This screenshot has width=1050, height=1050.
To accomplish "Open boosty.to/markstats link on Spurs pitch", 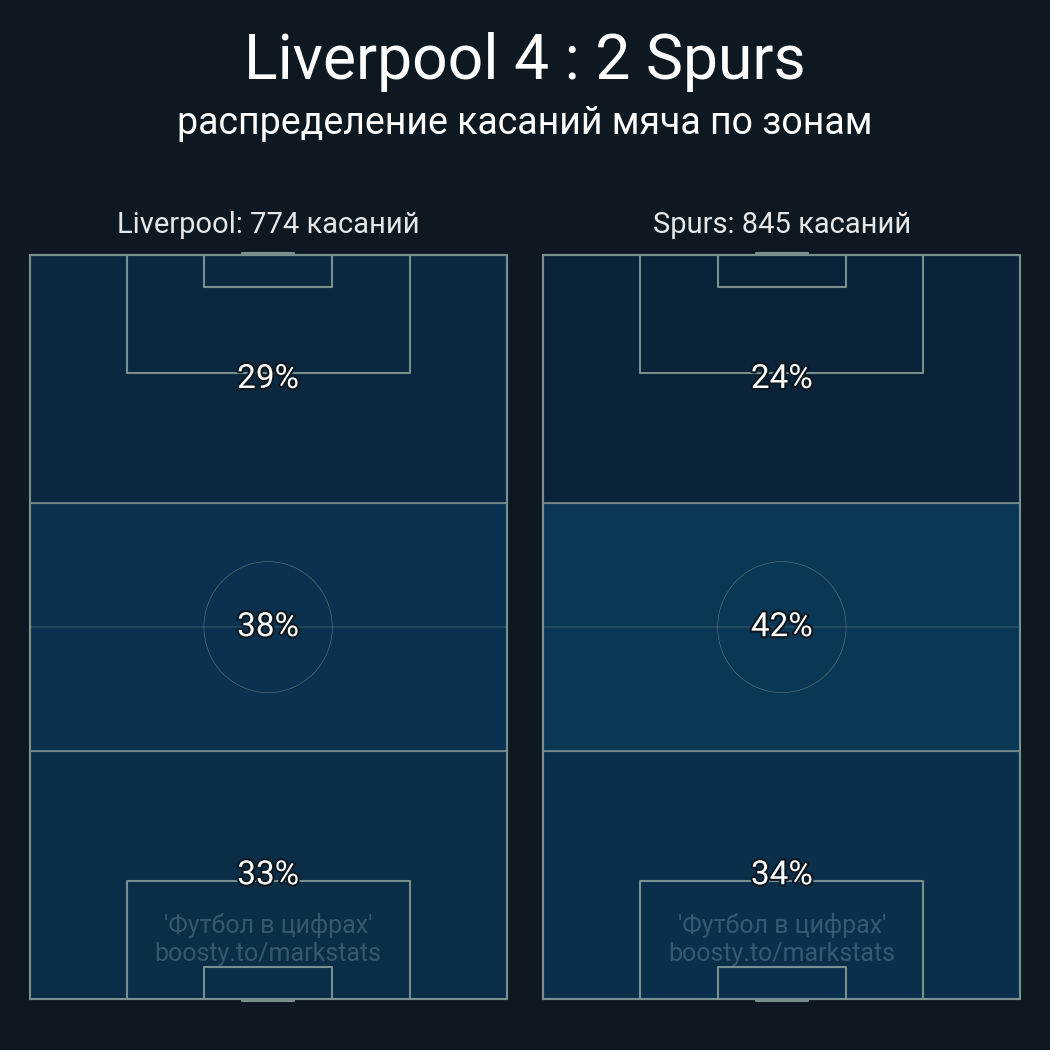I will pos(781,952).
